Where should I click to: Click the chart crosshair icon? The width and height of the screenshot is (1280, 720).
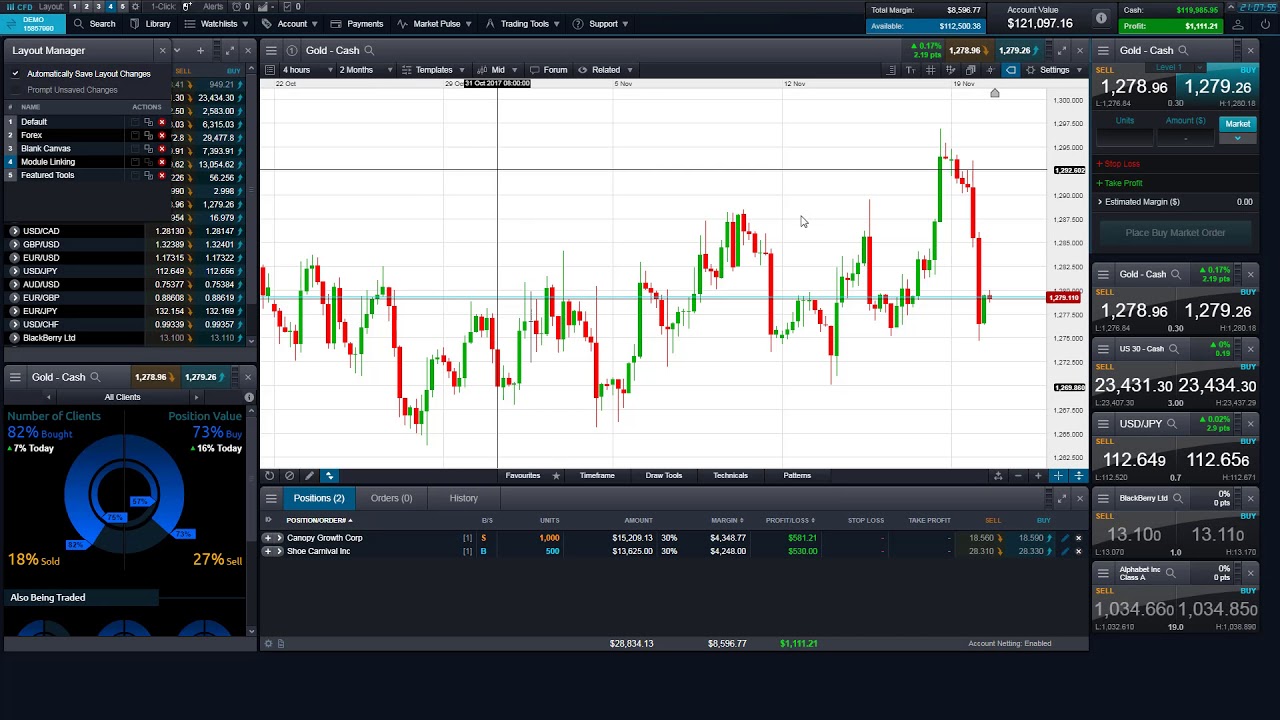990,70
